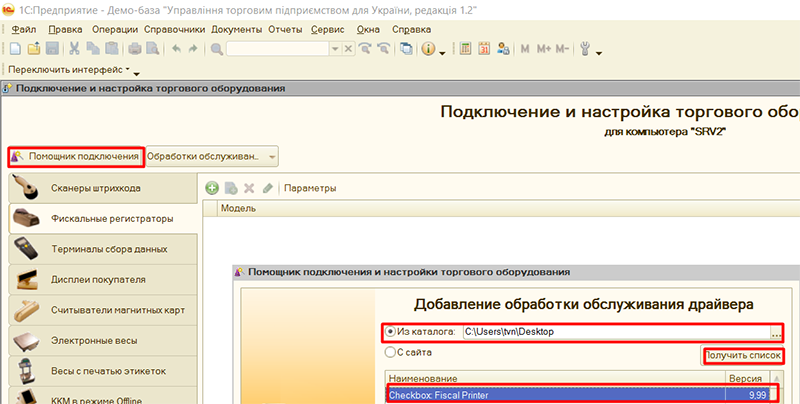Click the print preview icon
Image resolution: width=800 pixels, height=404 pixels.
[x=152, y=49]
